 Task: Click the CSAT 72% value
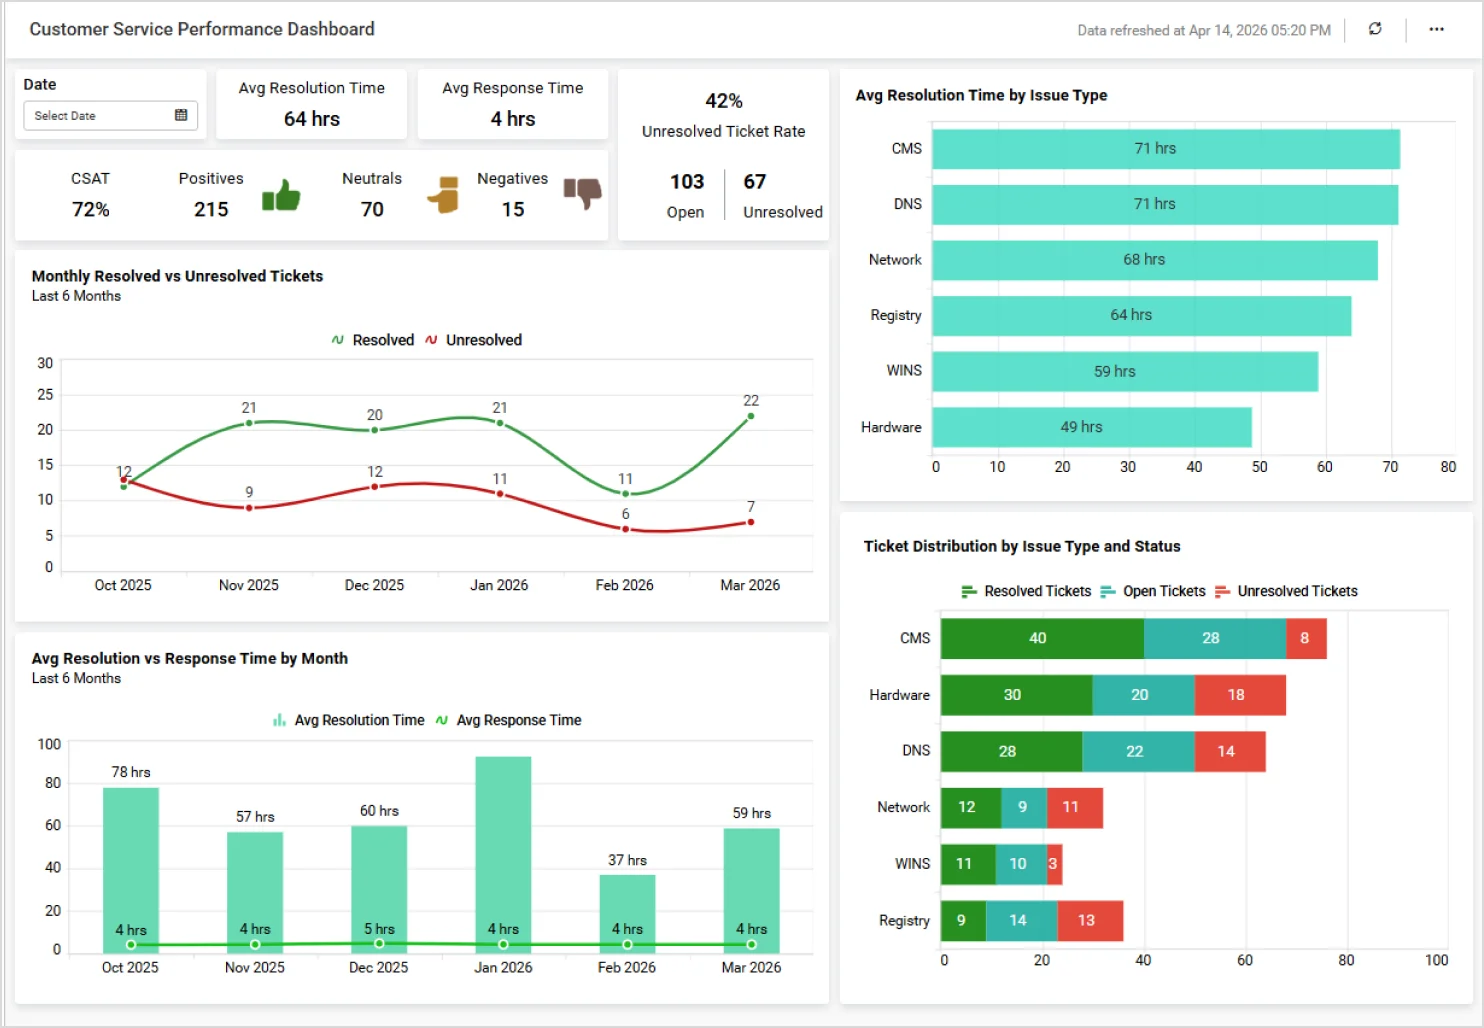coord(91,209)
